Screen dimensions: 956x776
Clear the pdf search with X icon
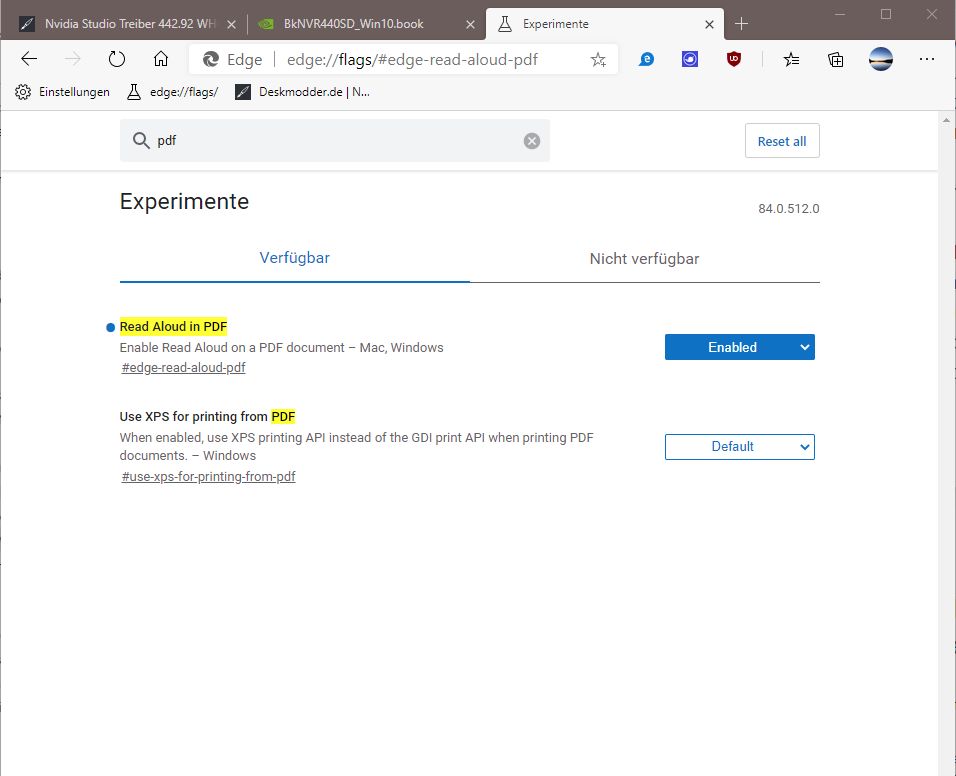(532, 141)
